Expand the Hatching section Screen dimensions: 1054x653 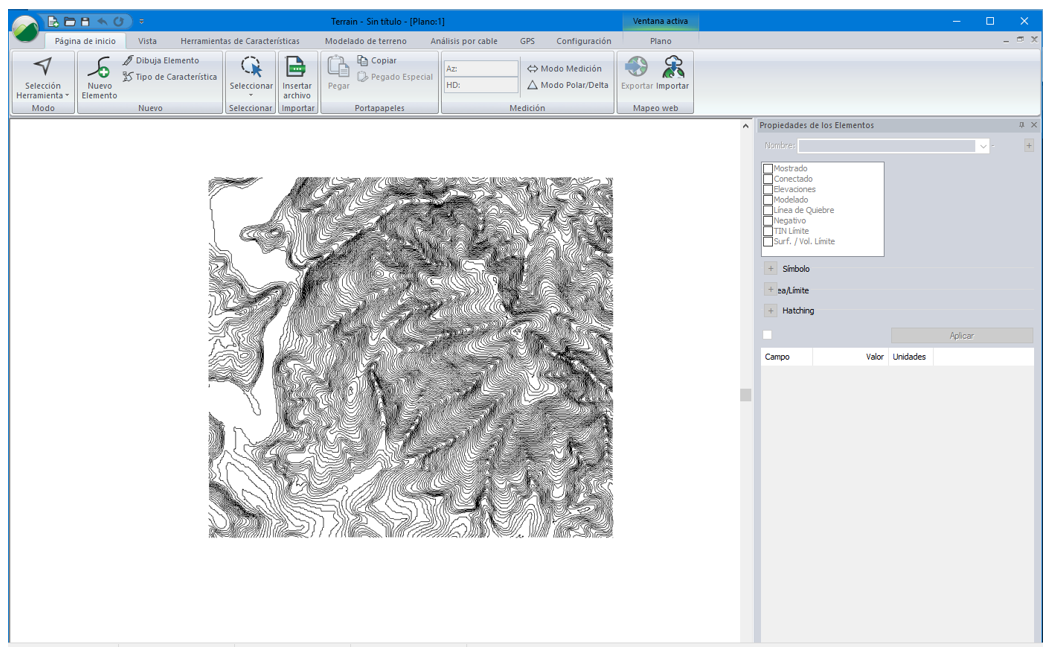[771, 311]
